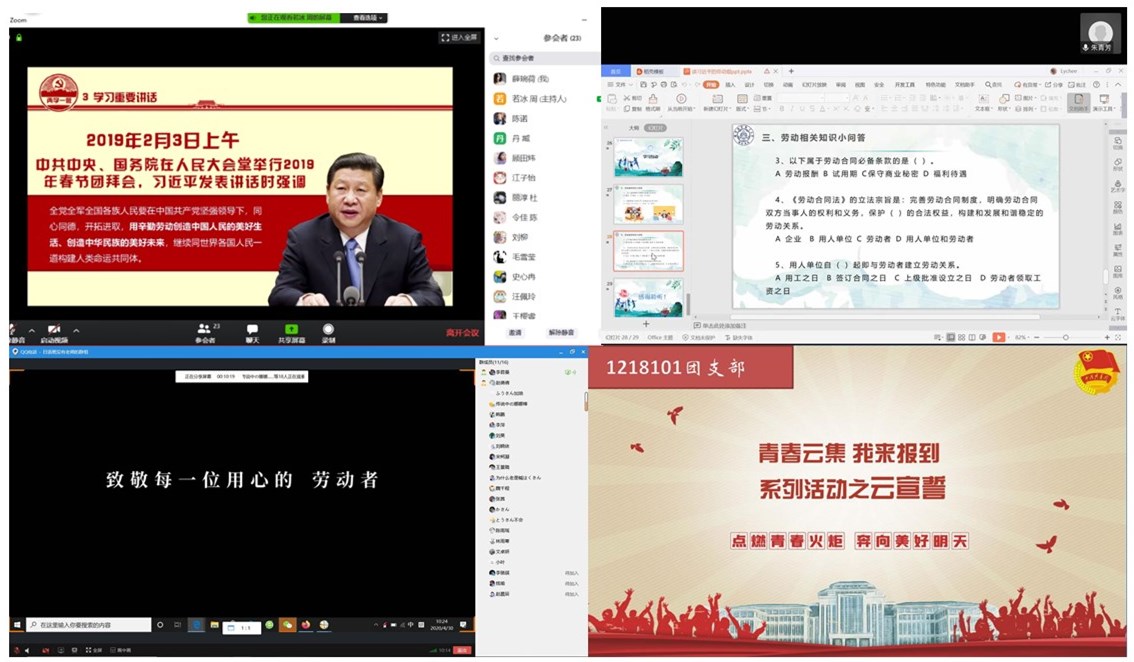Toggle Zoom camera with 启动视频
Image resolution: width=1134 pixels, height=662 pixels.
coord(54,331)
